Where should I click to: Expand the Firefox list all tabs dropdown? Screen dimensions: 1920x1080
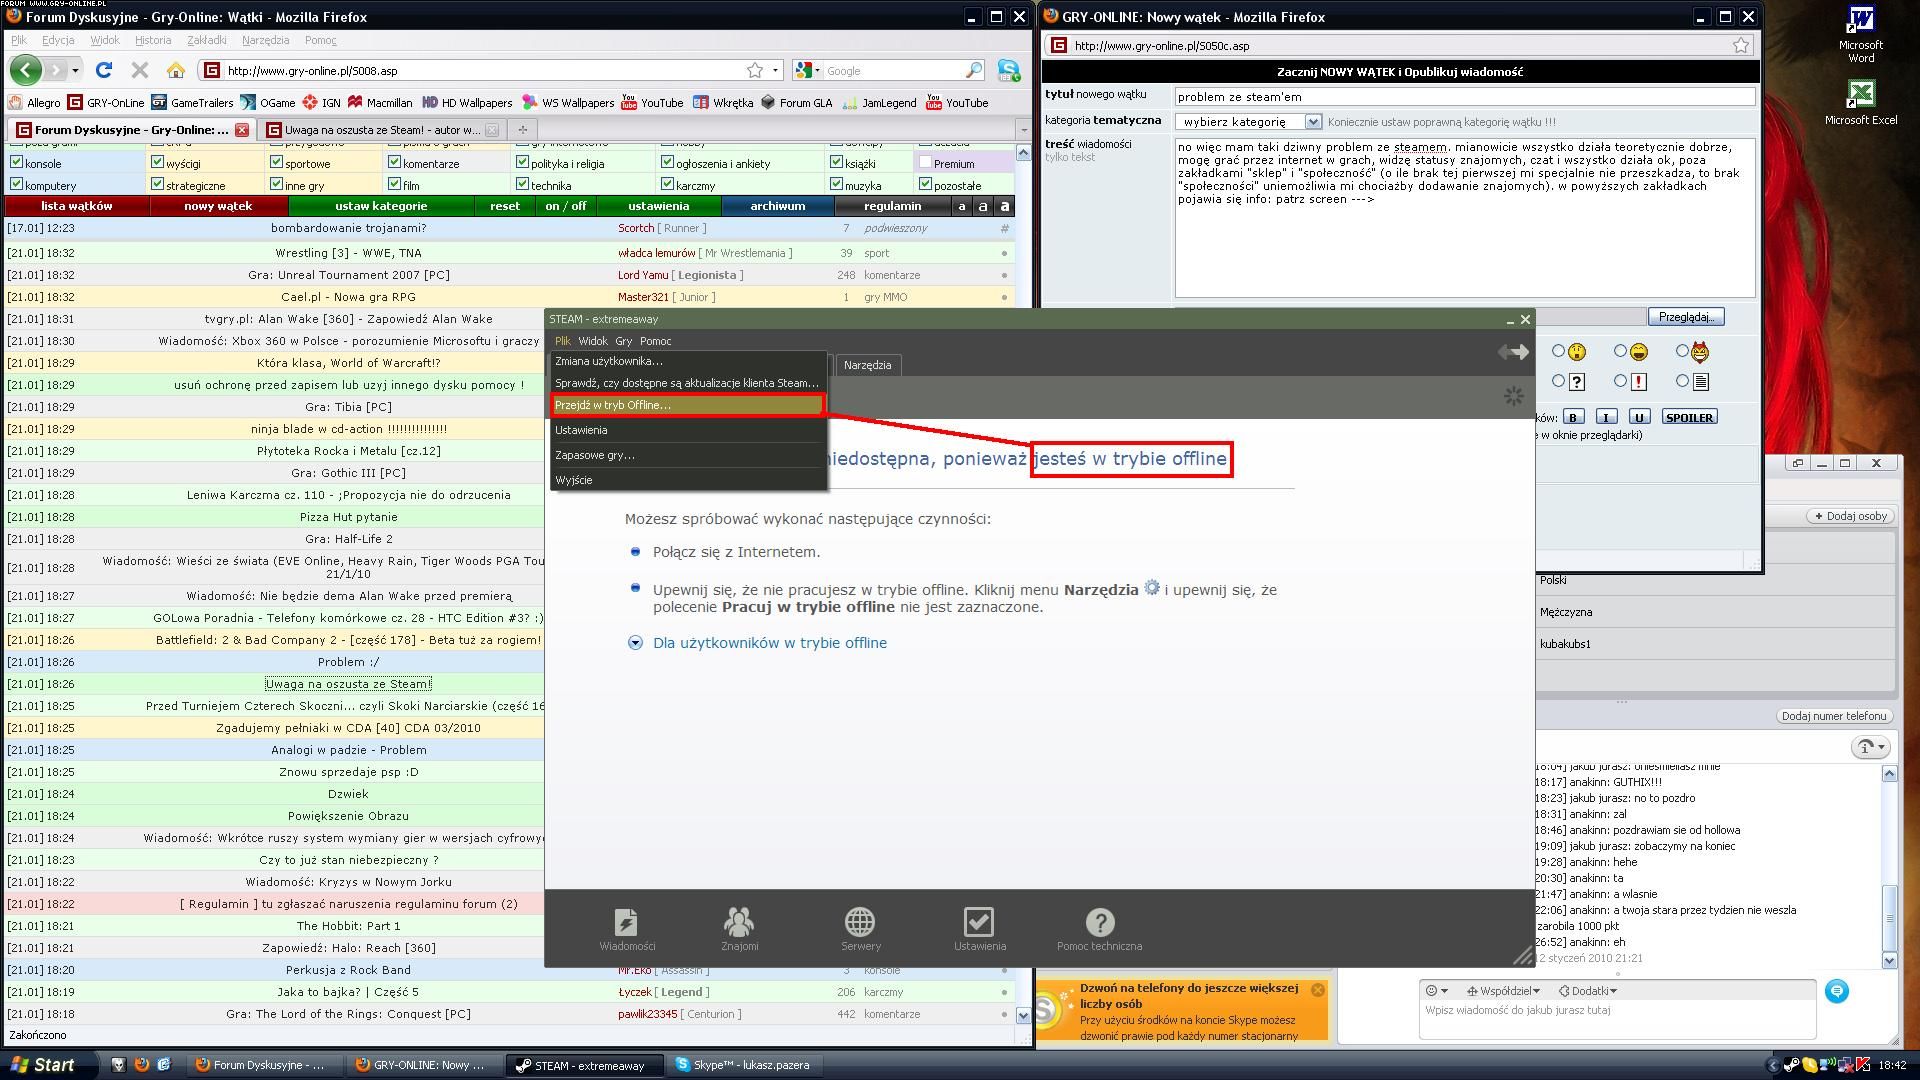1022,130
